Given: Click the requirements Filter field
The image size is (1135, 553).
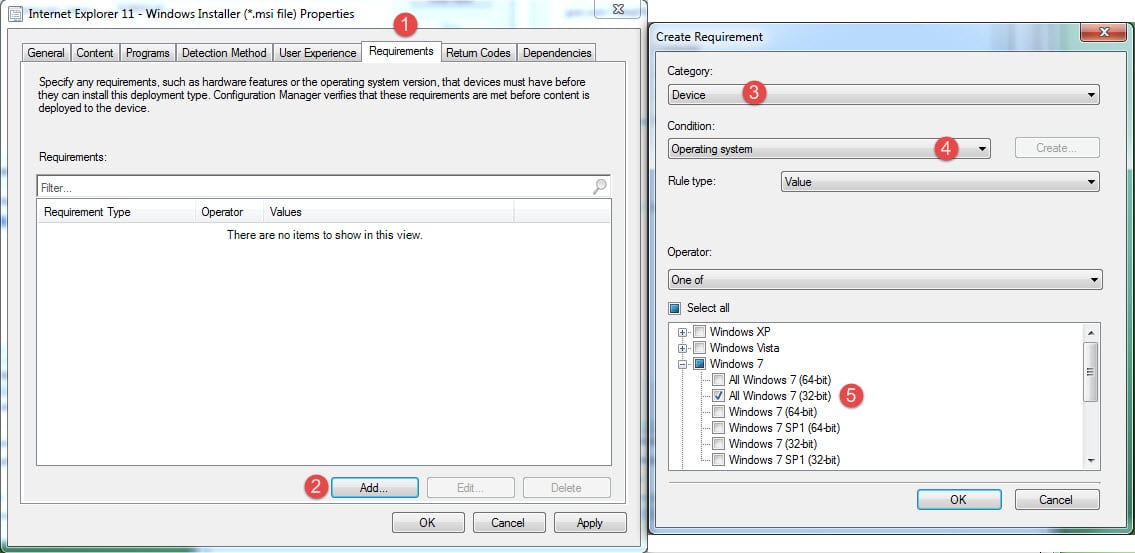Looking at the screenshot, I should [x=324, y=187].
